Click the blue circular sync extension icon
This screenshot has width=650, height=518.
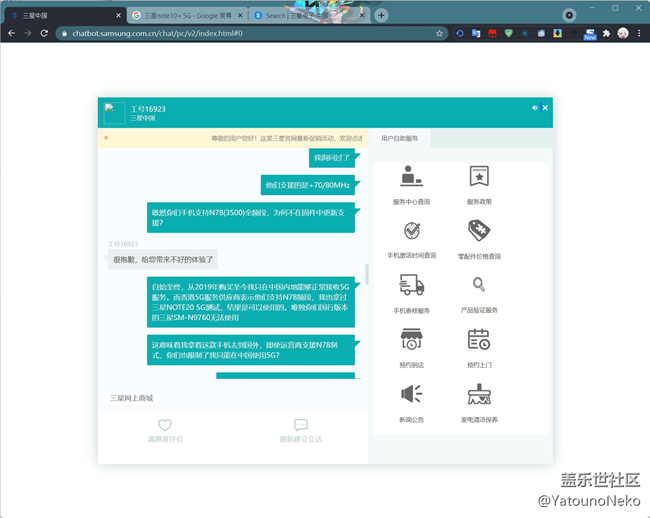click(460, 33)
